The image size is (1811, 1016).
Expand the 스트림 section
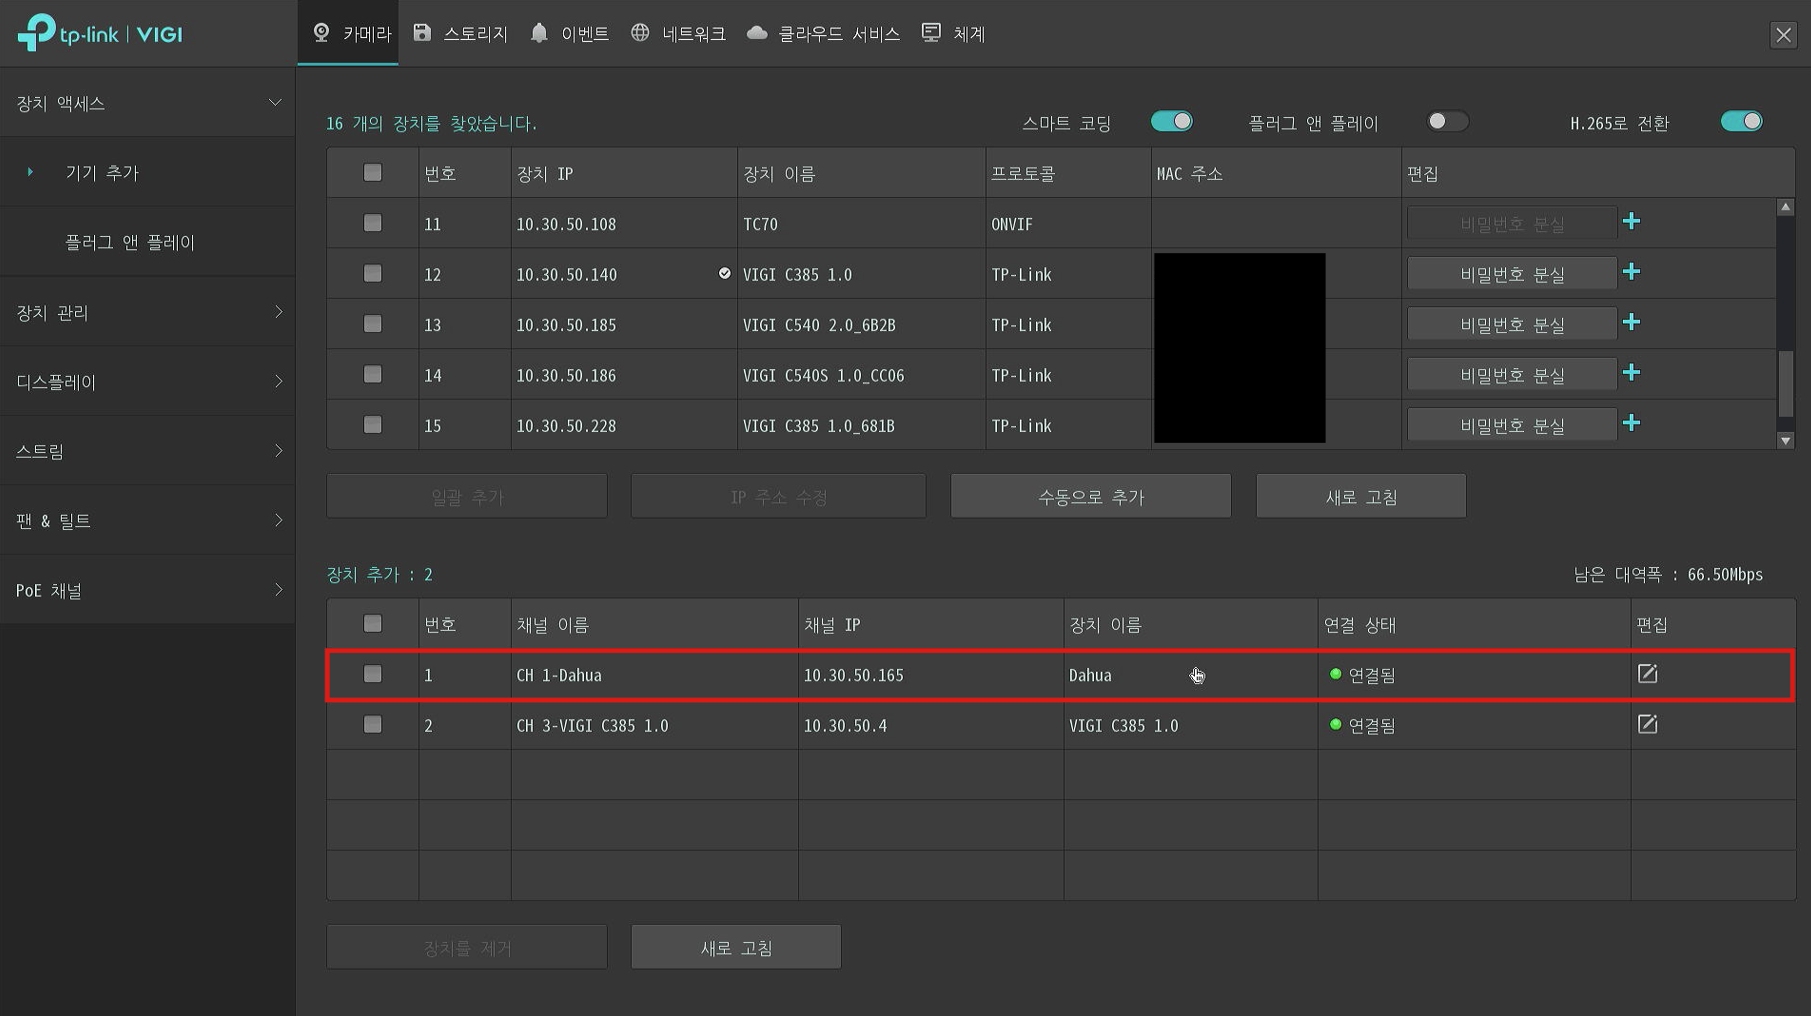(148, 451)
